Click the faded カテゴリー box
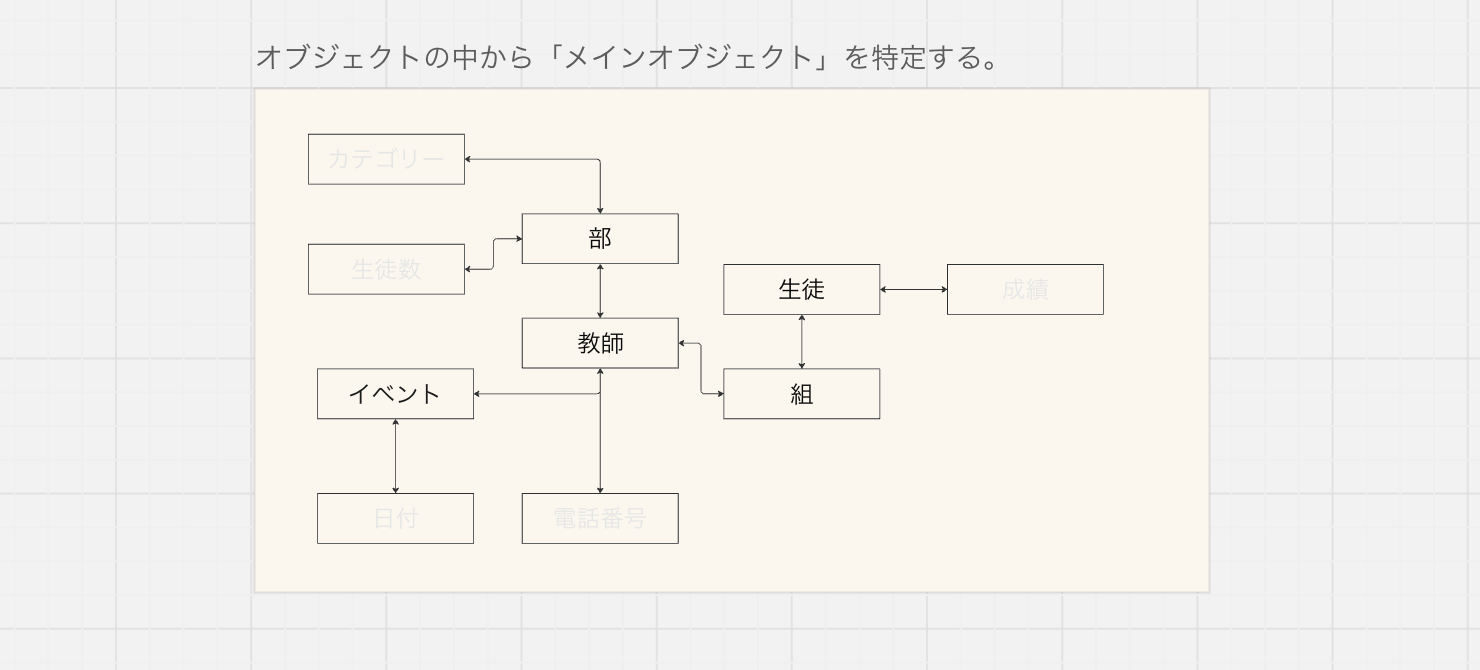Screen dimensions: 1480x670 pyautogui.click(x=386, y=159)
